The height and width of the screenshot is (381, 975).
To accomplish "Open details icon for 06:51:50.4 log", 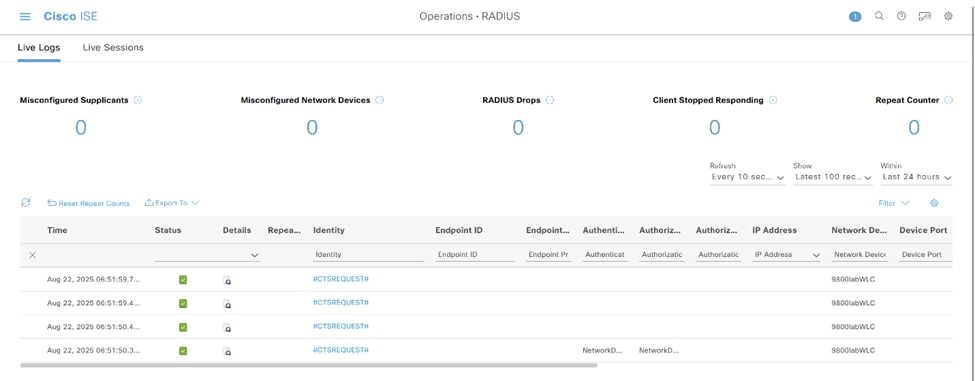I will tap(227, 328).
